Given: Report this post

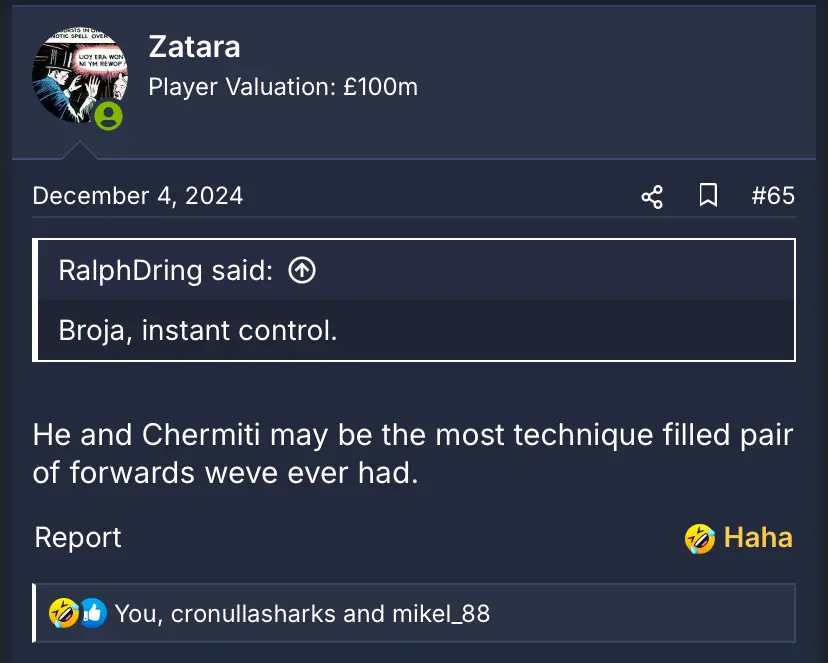Looking at the screenshot, I should [x=78, y=537].
